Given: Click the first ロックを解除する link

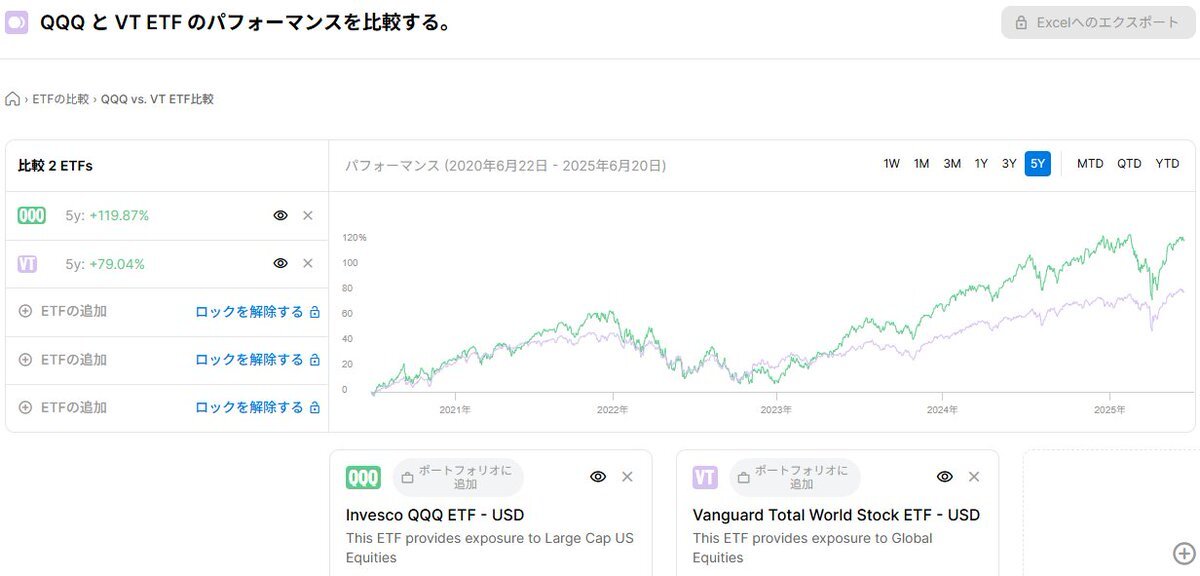Looking at the screenshot, I should click(257, 312).
